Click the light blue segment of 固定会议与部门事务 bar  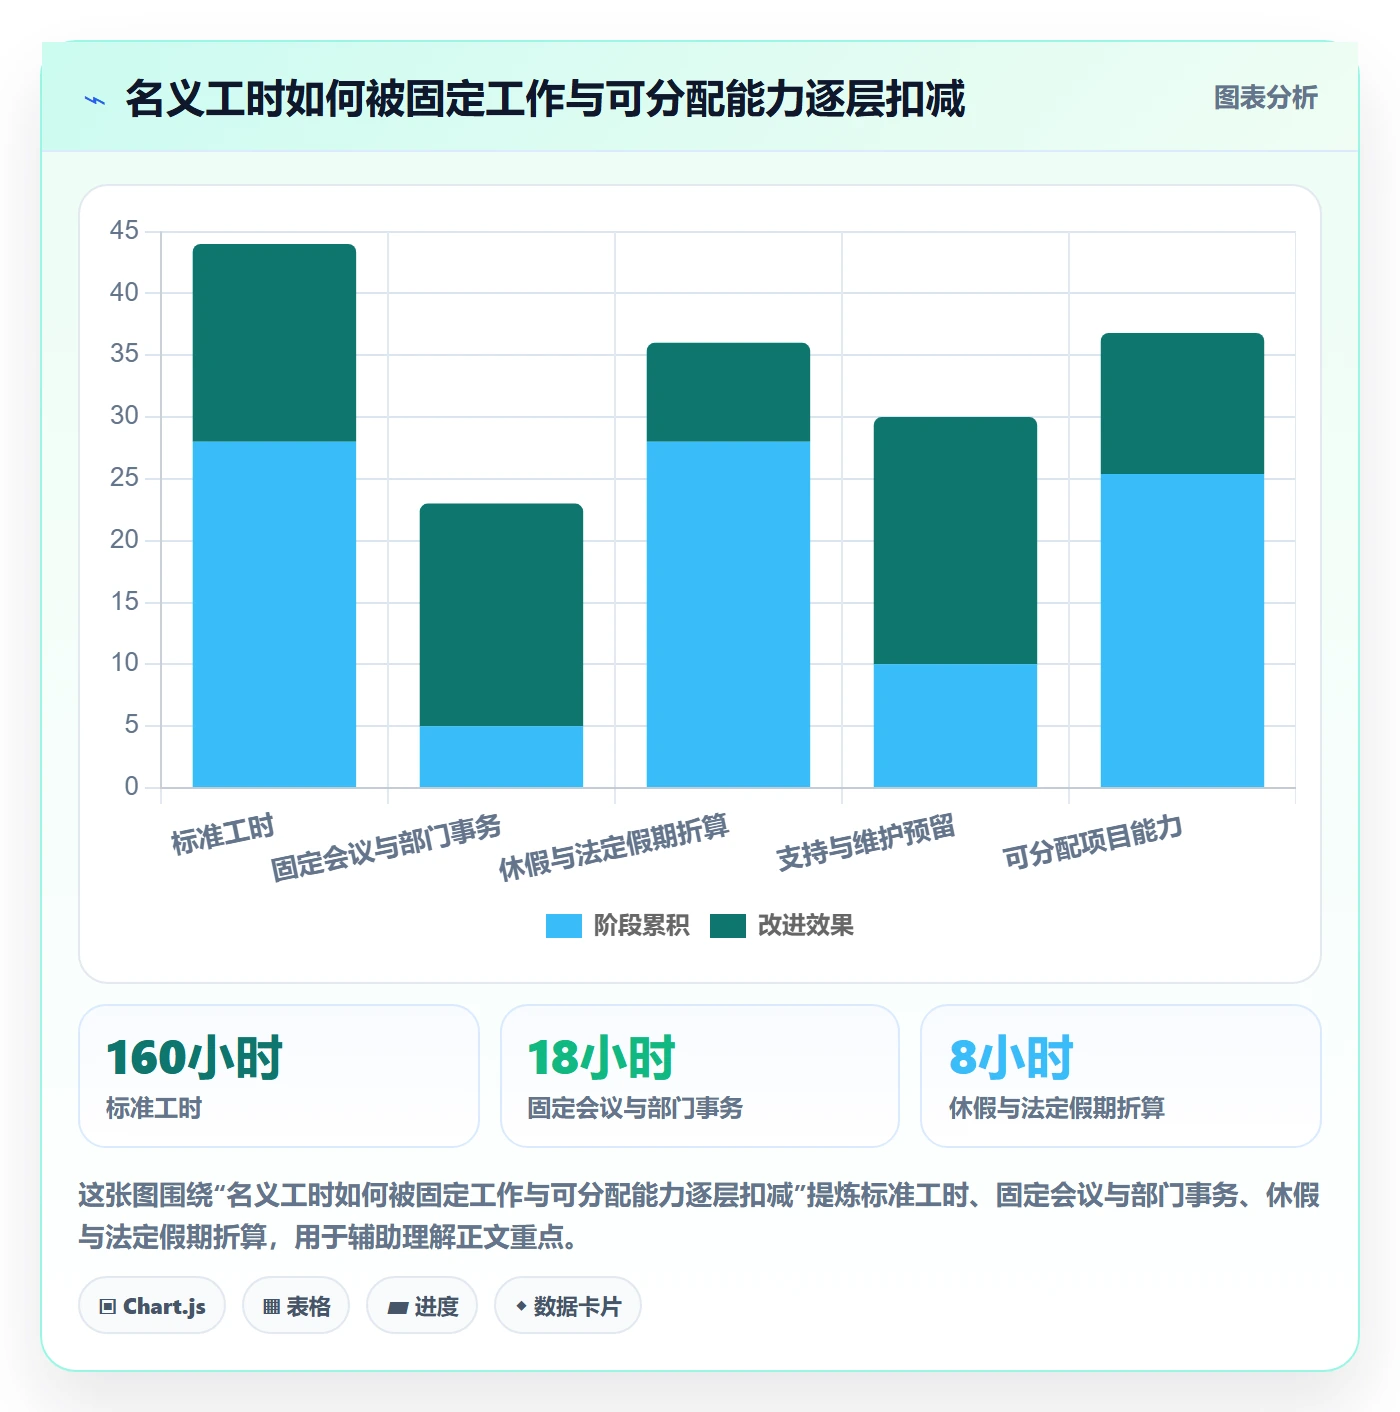point(501,756)
